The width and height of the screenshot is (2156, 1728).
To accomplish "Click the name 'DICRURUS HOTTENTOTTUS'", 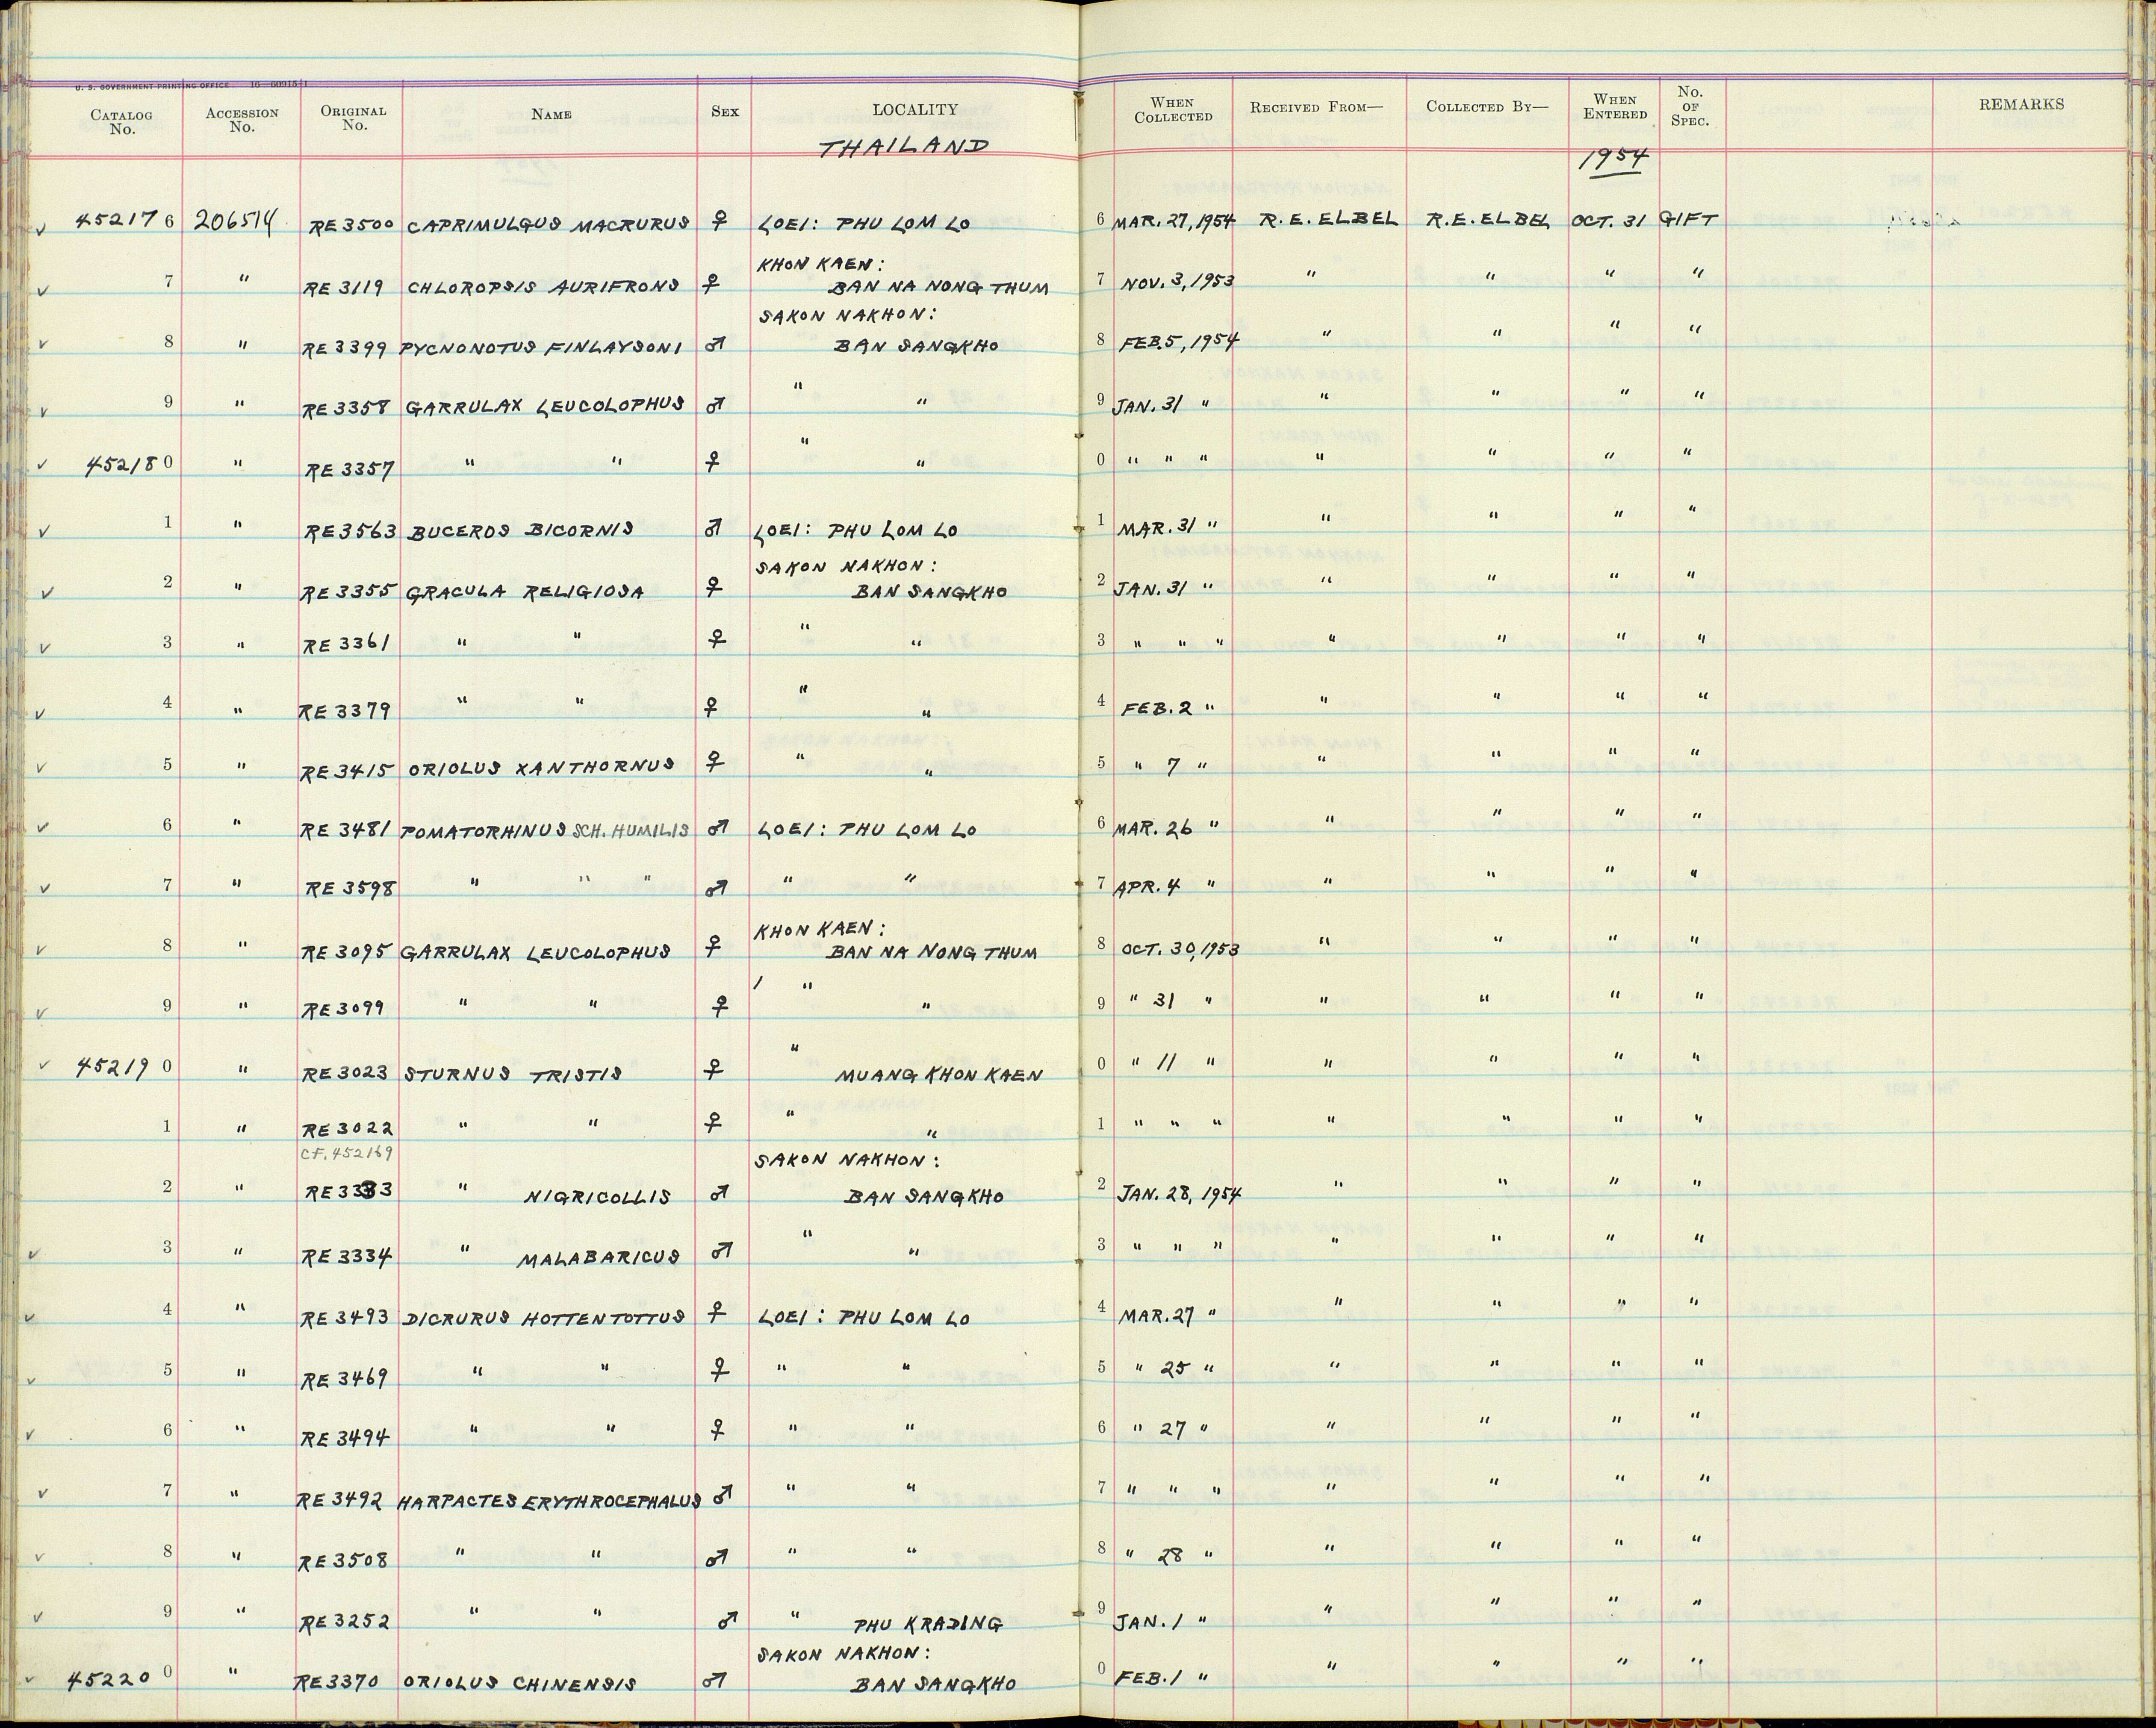I will point(543,1318).
